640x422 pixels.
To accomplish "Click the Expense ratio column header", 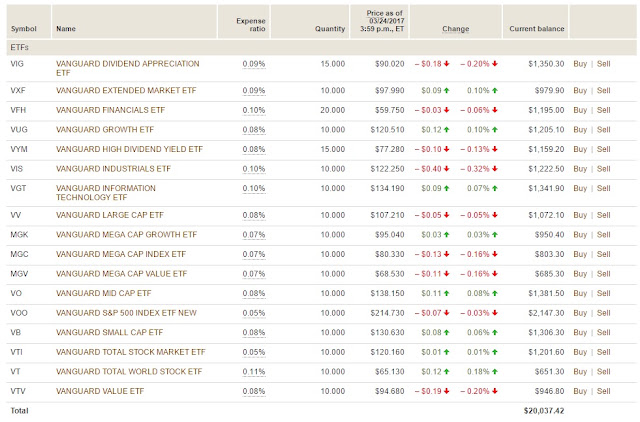I will point(251,25).
